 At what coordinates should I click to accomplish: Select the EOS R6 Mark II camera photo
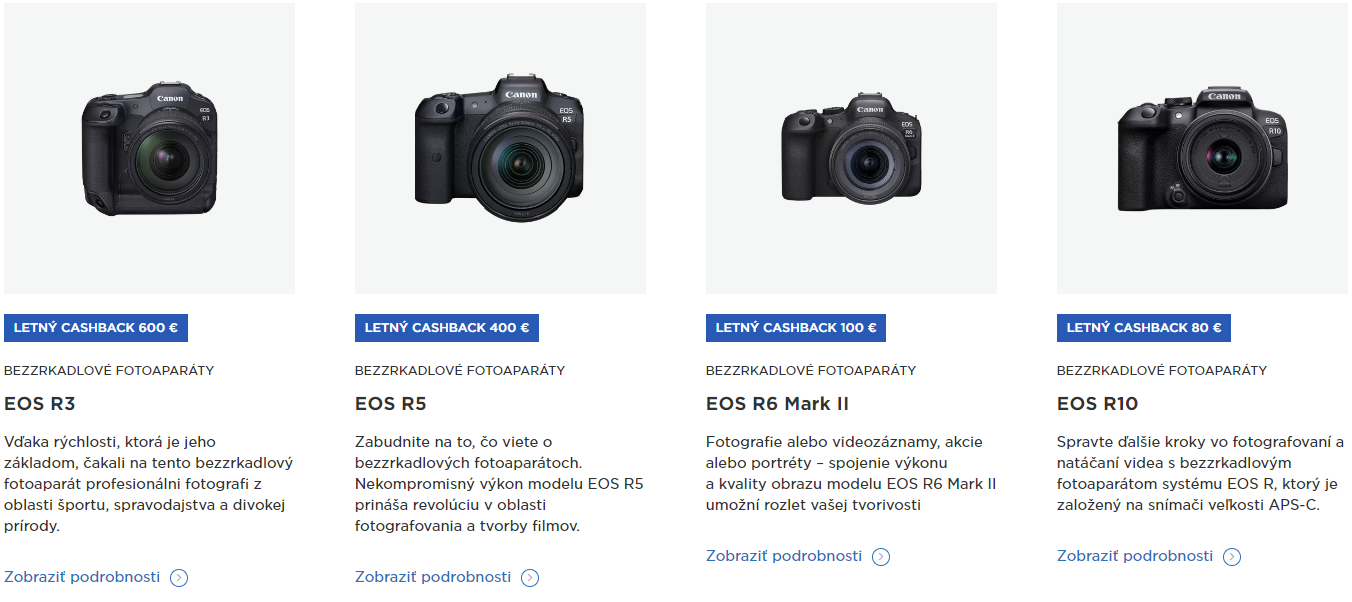[851, 148]
